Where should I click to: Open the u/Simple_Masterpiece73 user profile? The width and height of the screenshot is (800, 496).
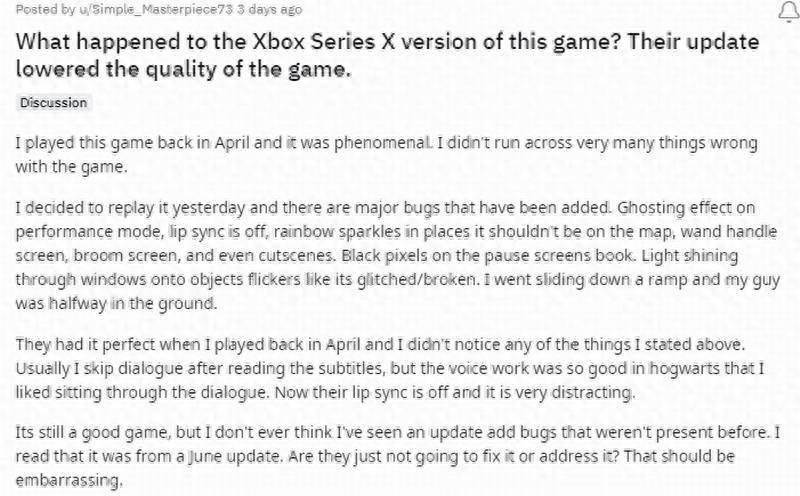click(x=156, y=9)
